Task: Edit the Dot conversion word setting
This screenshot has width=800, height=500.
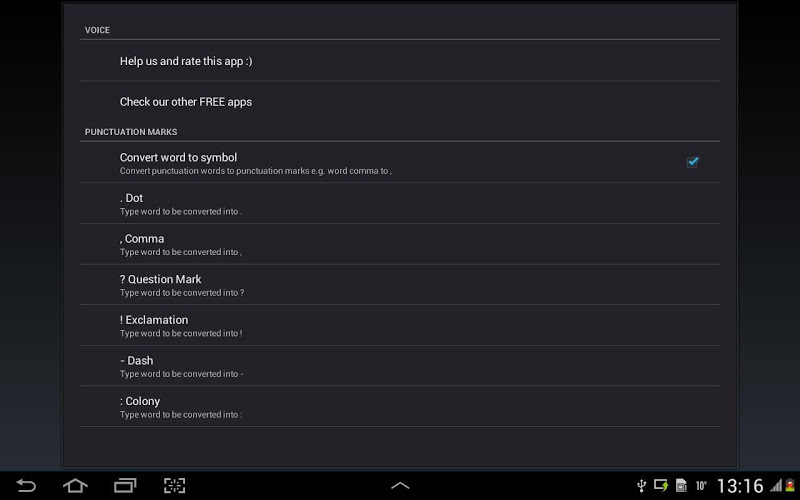Action: [x=400, y=203]
